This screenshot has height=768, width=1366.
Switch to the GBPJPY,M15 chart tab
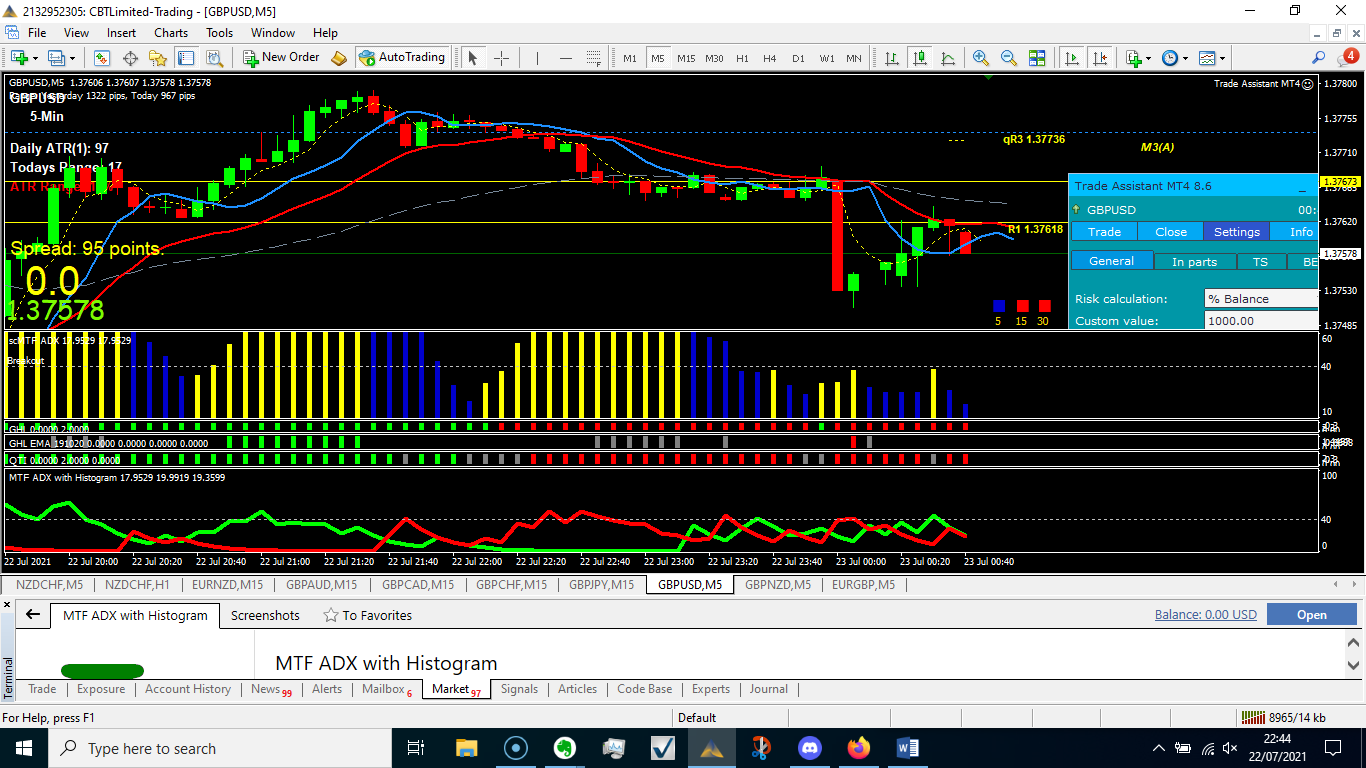click(x=601, y=585)
